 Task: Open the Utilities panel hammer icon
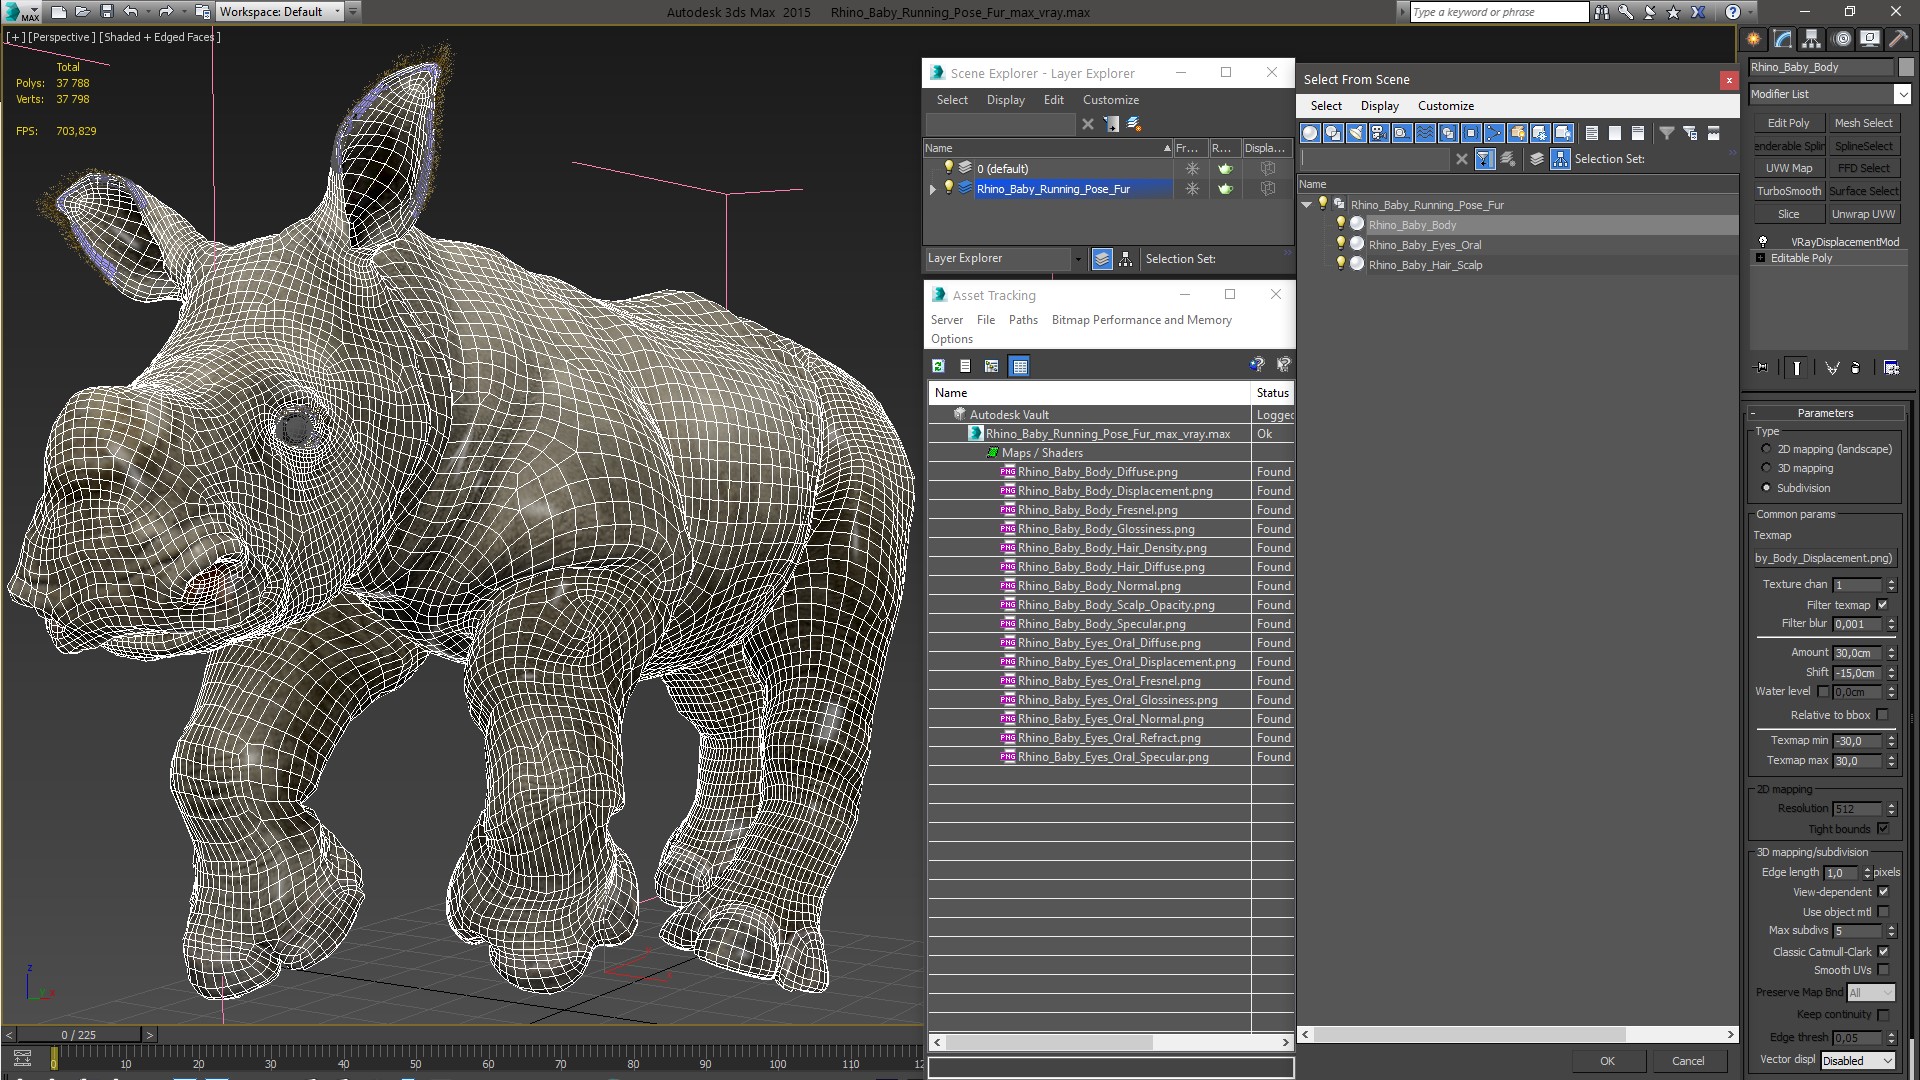1898,39
